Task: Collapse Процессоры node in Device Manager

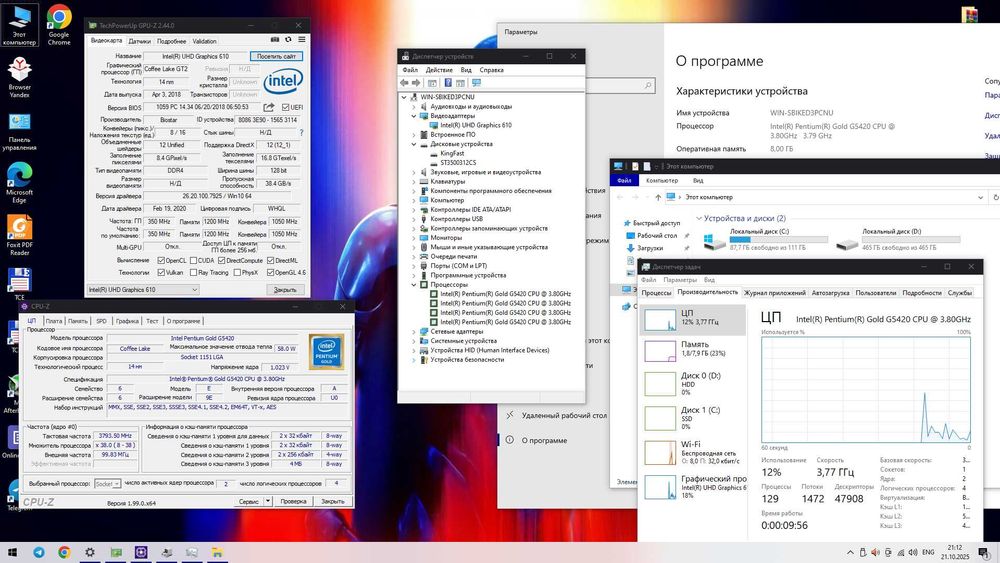Action: pos(414,284)
